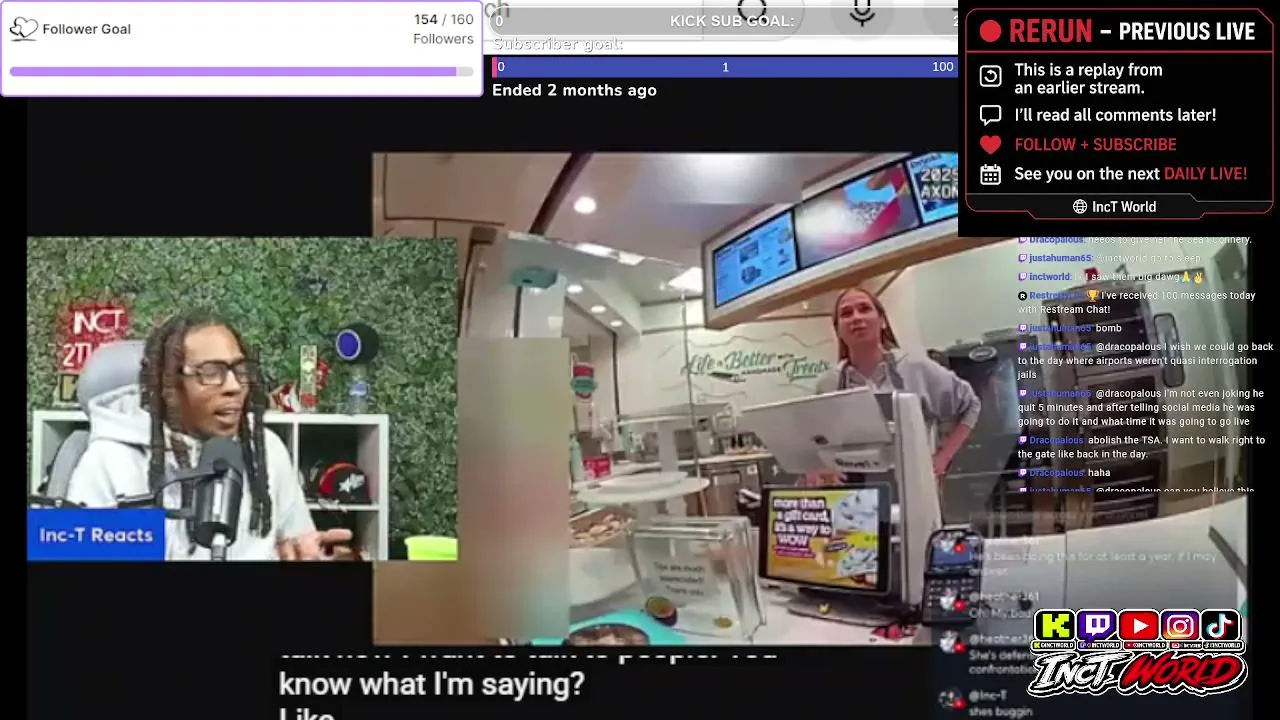The image size is (1280, 720).
Task: Open the Instagram social icon
Action: click(x=1180, y=626)
